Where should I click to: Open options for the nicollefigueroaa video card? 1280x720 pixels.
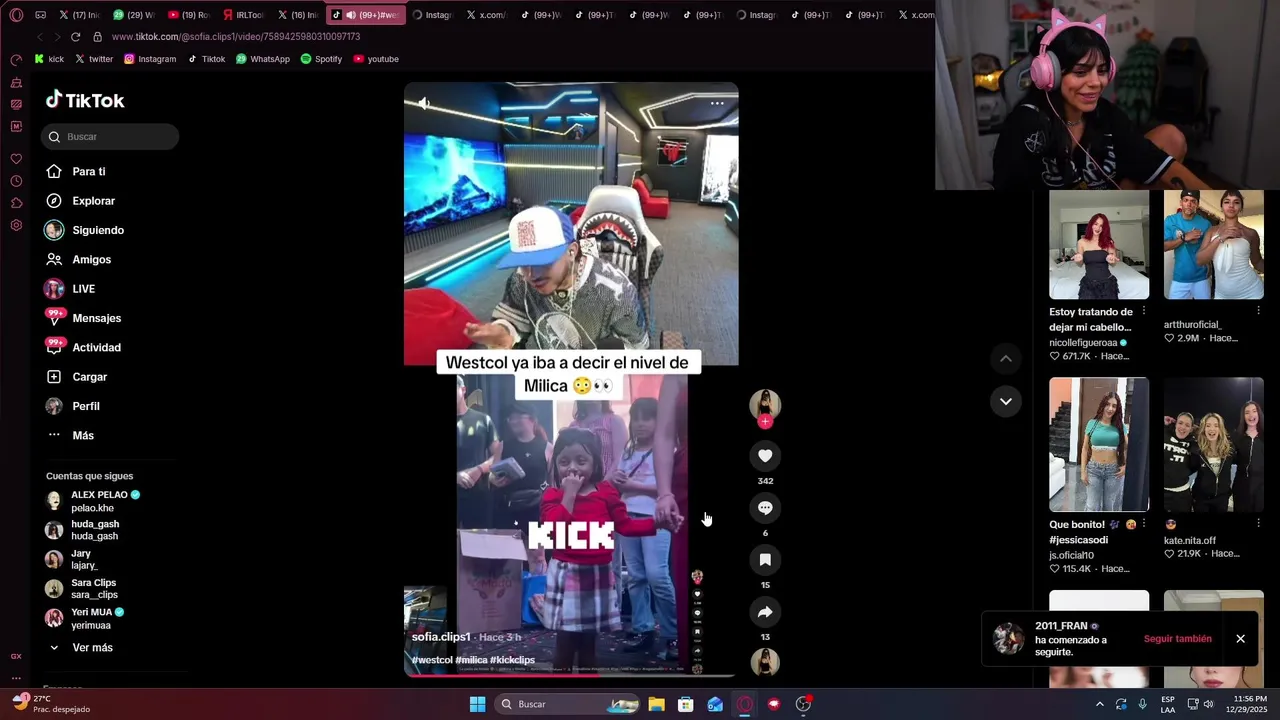point(1144,312)
